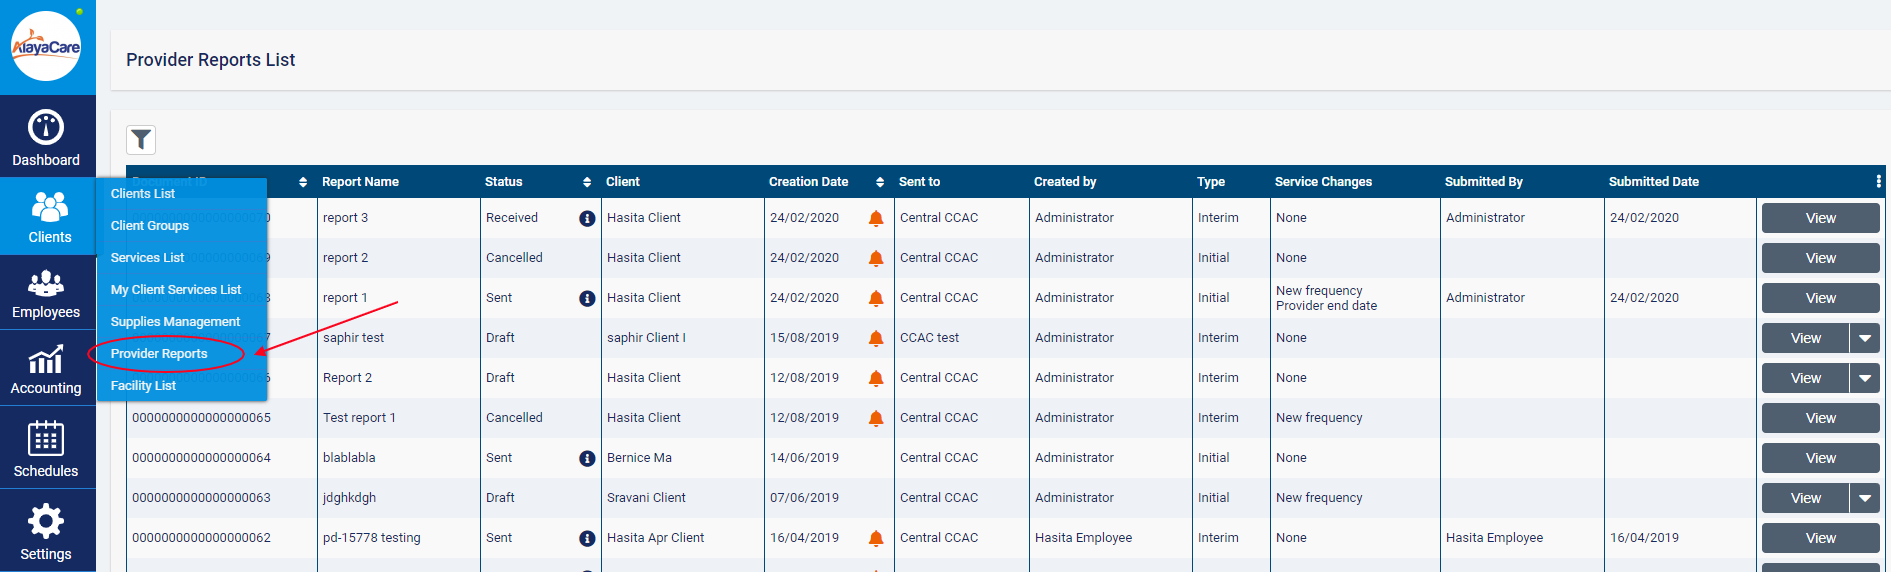This screenshot has width=1891, height=572.
Task: Sort by Document ID column arrows
Action: point(303,182)
